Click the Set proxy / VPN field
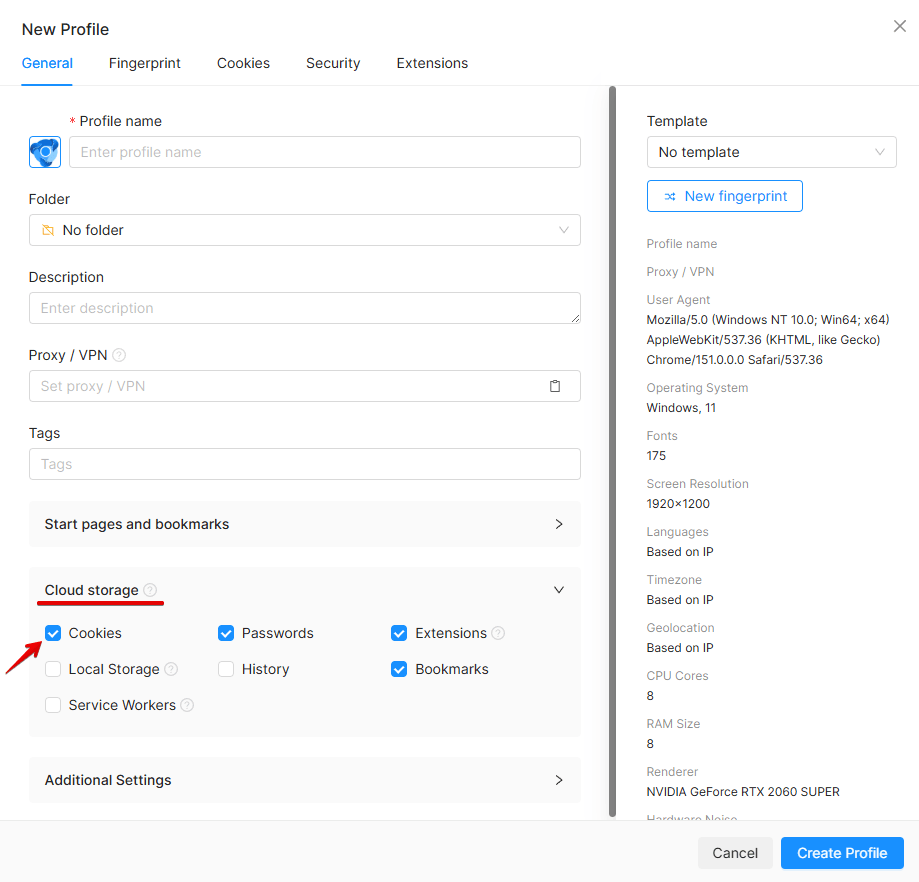 tap(305, 386)
